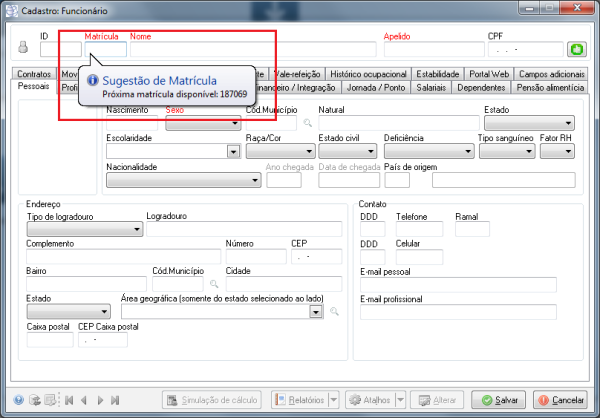Image resolution: width=600 pixels, height=418 pixels.
Task: Switch to the Dependentes tab
Action: click(x=479, y=88)
